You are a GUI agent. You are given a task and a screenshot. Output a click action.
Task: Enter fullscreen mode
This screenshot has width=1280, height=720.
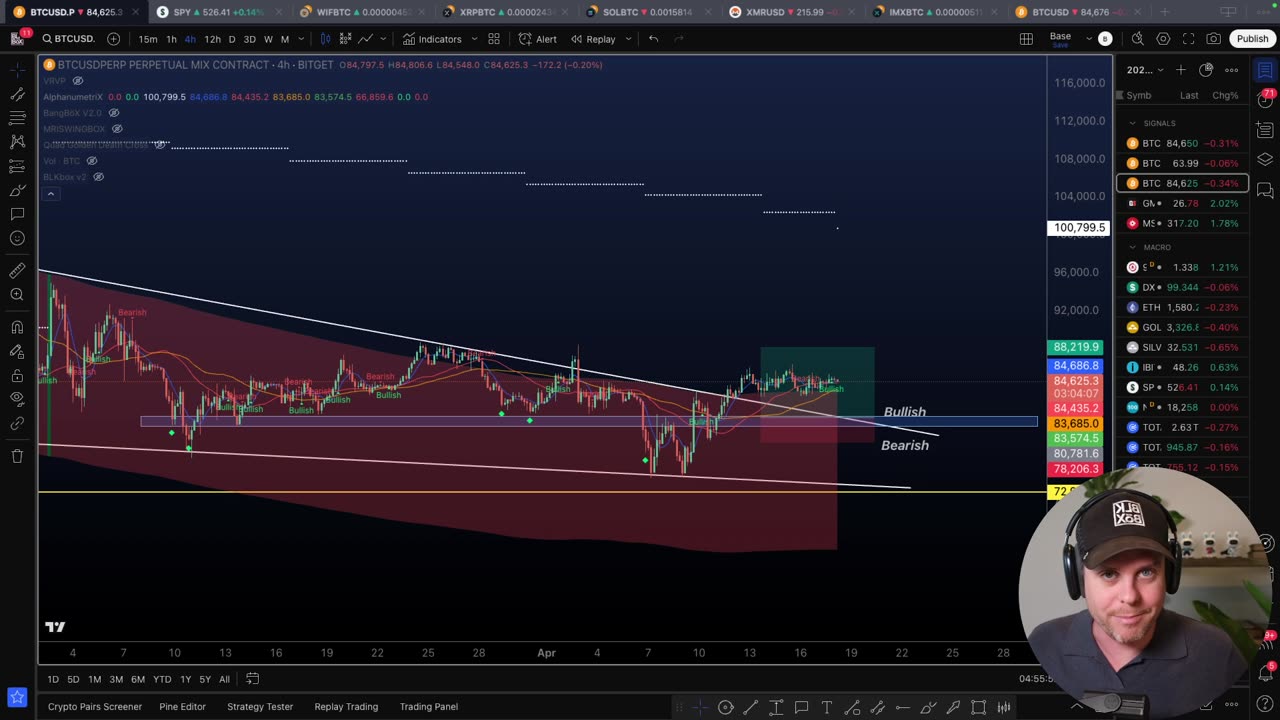pyautogui.click(x=1188, y=39)
